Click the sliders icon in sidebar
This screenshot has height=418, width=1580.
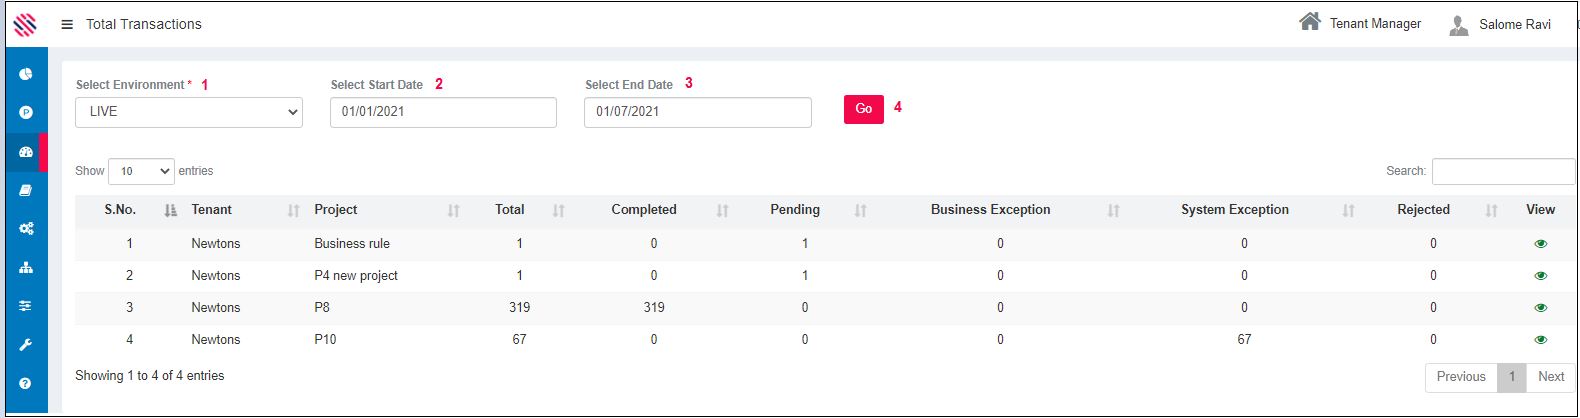[x=26, y=306]
